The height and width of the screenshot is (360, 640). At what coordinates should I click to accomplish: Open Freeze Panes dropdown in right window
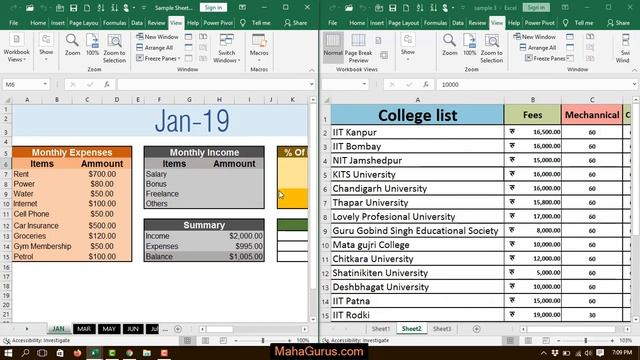[x=547, y=58]
